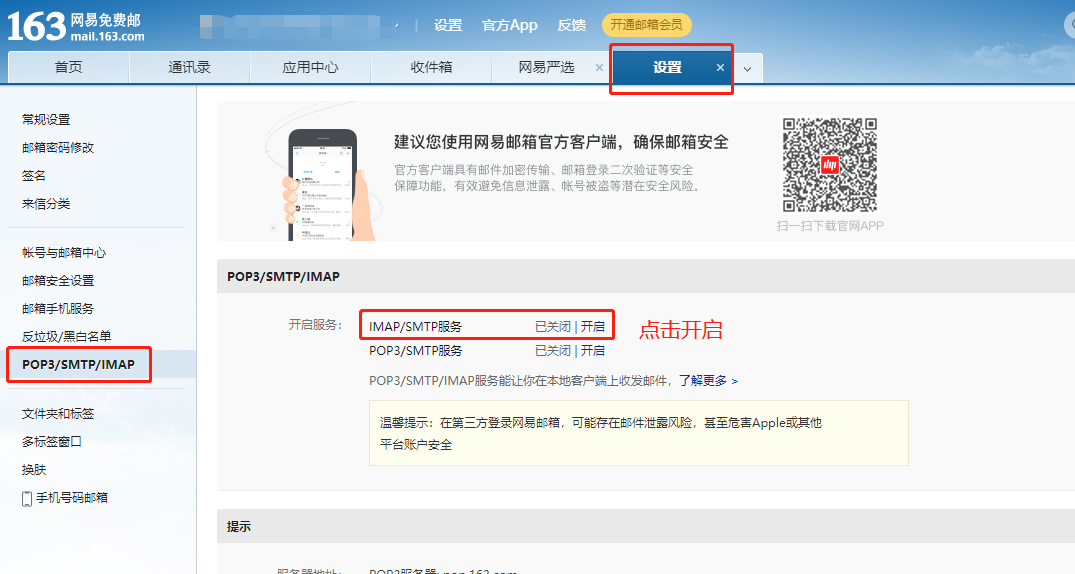This screenshot has width=1075, height=574.
Task: Open the 首页 tab
Action: coord(69,67)
